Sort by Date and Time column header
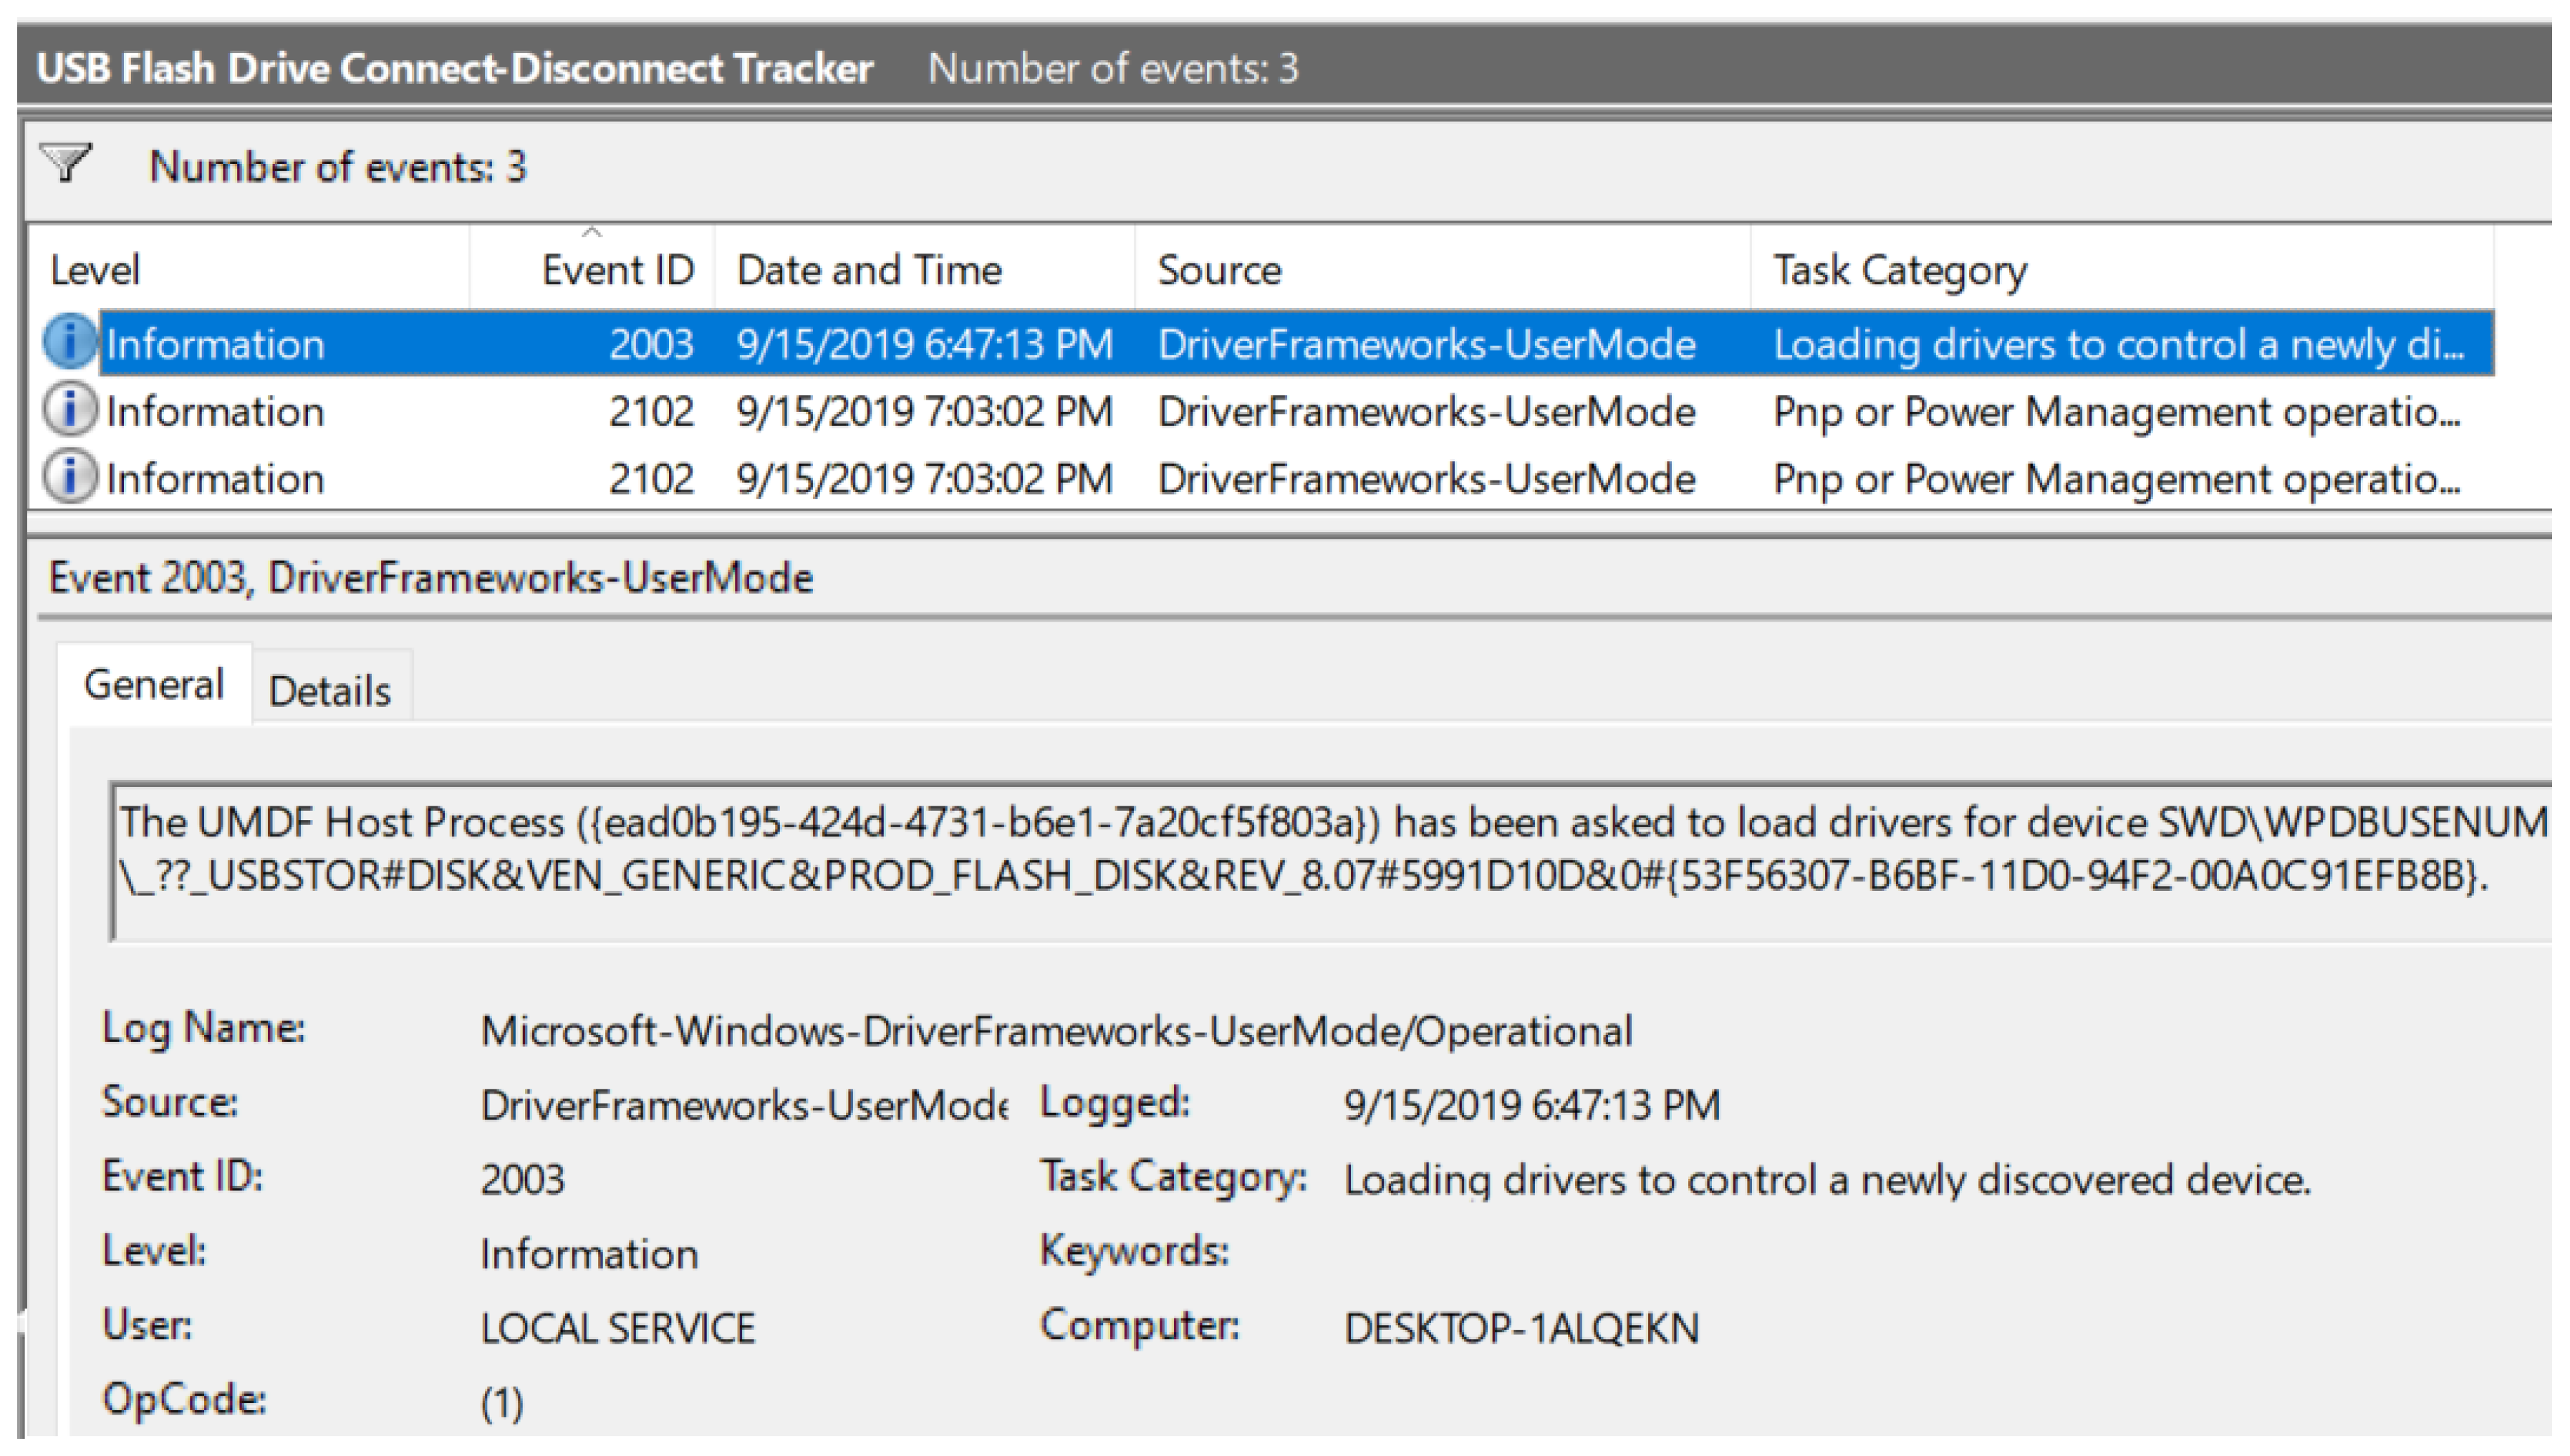2570x1456 pixels. pyautogui.click(x=868, y=270)
